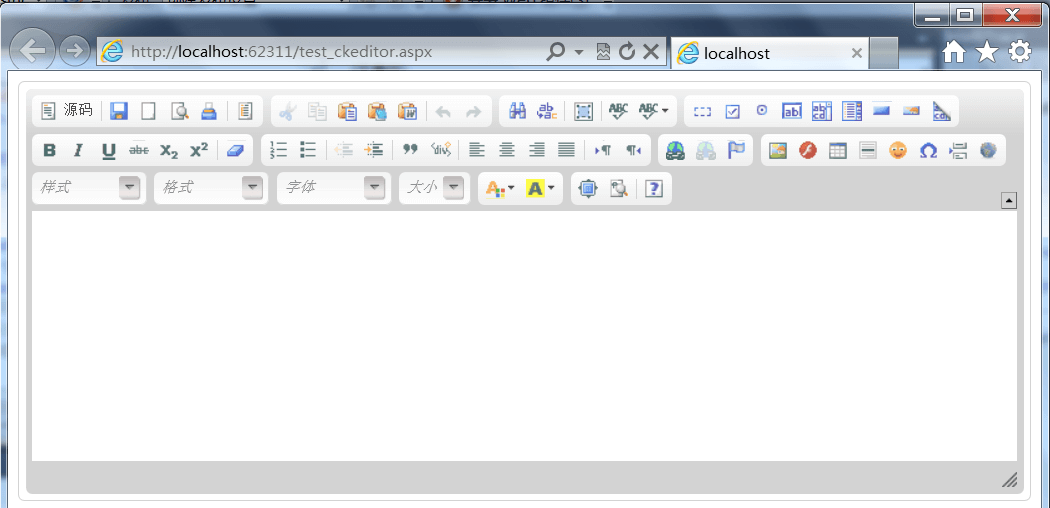This screenshot has height=508, width=1050.
Task: Toggle Underline formatting
Action: [x=108, y=150]
